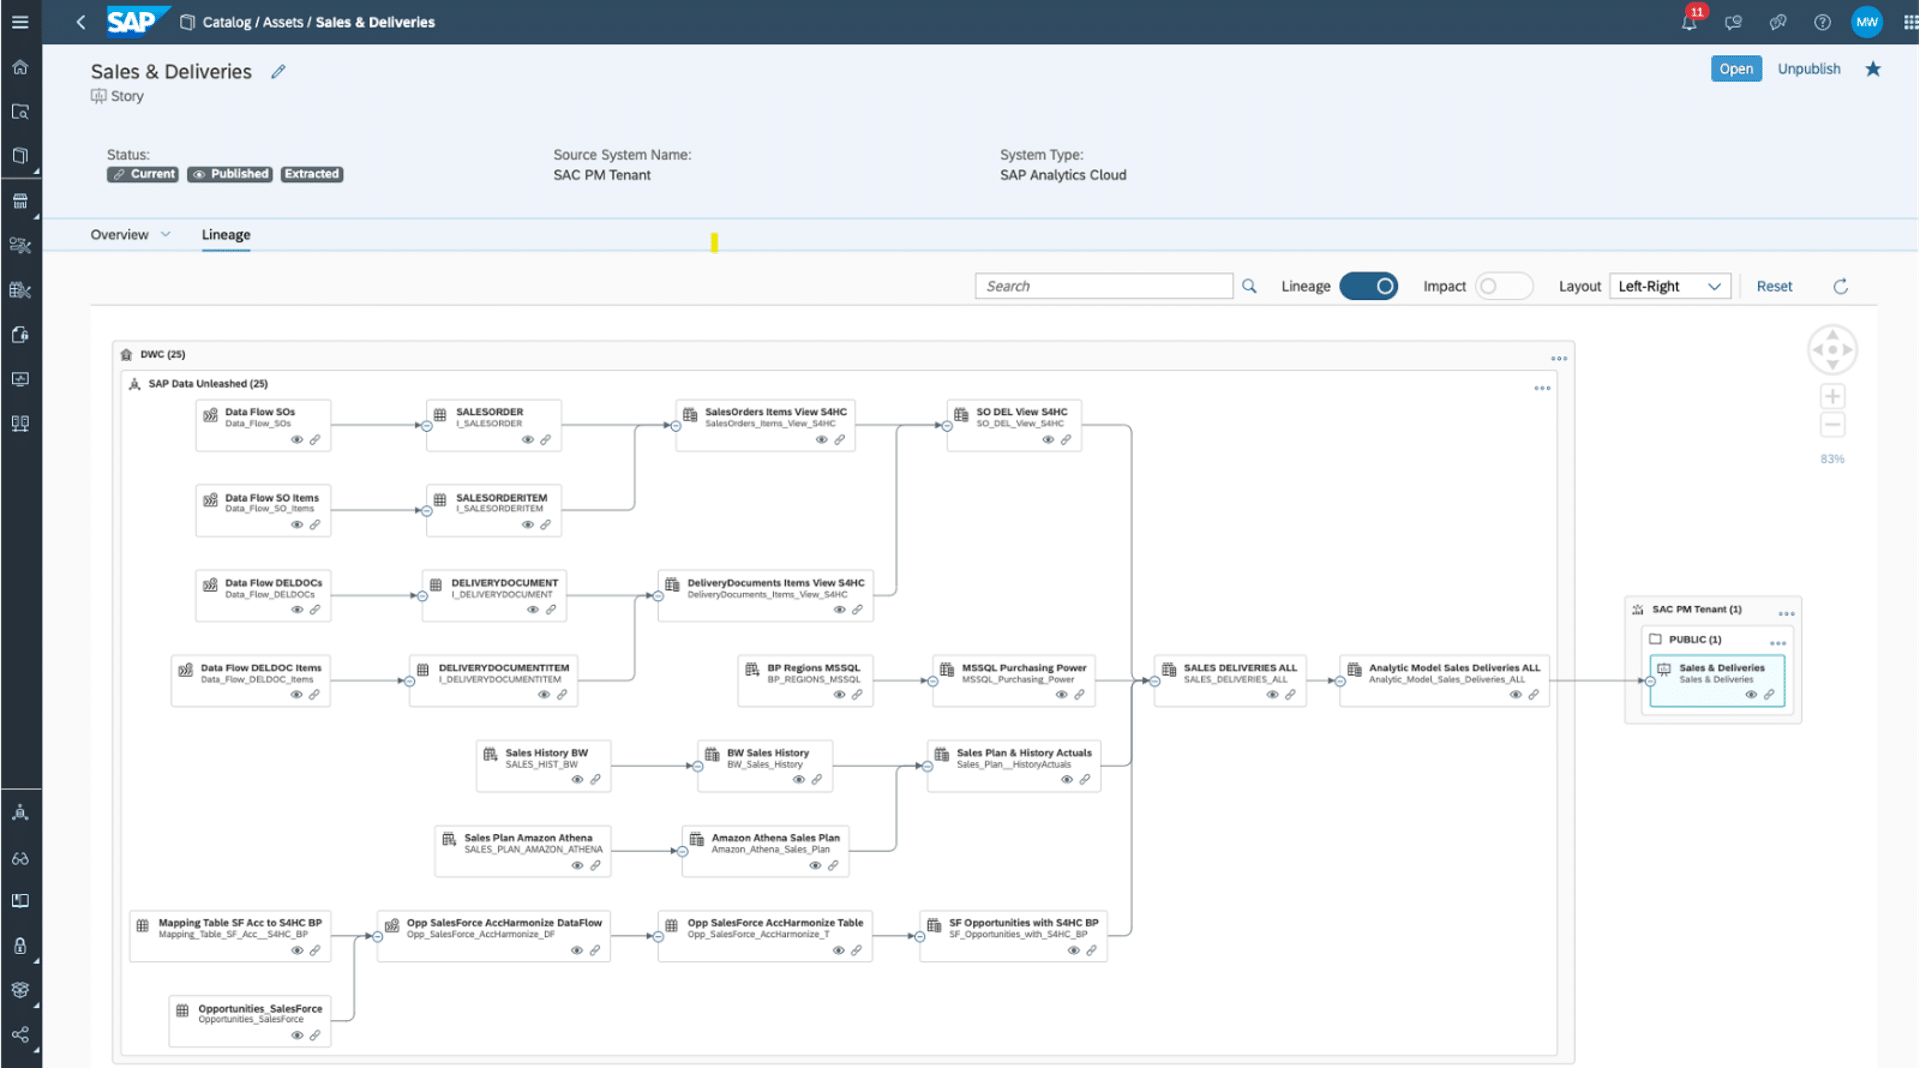1920x1068 pixels.
Task: Select the DeliveryDocuments Items View S4HC node
Action: (x=766, y=596)
